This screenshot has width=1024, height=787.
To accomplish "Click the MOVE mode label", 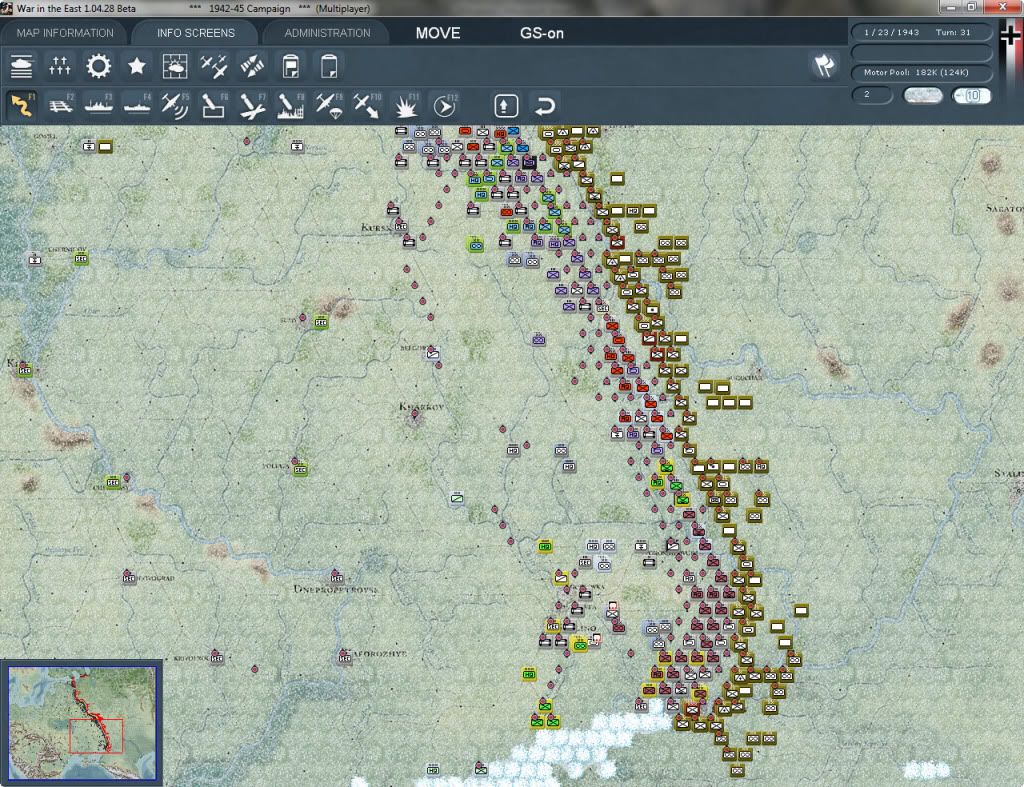I will click(438, 33).
